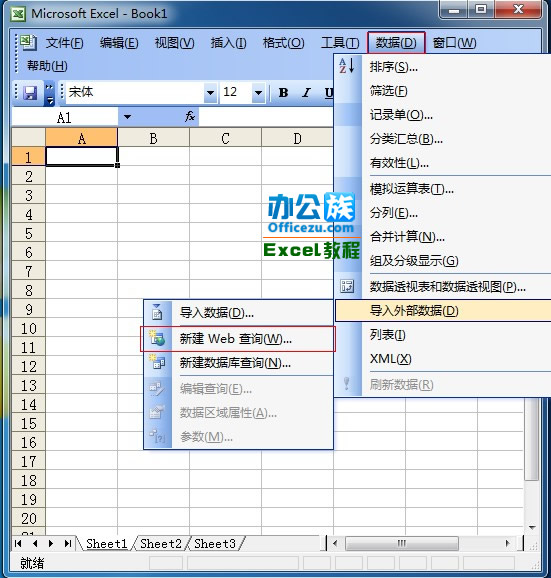Select 导入外部数据(D) submenu entry
Screen dimensions: 551x578
[443, 310]
